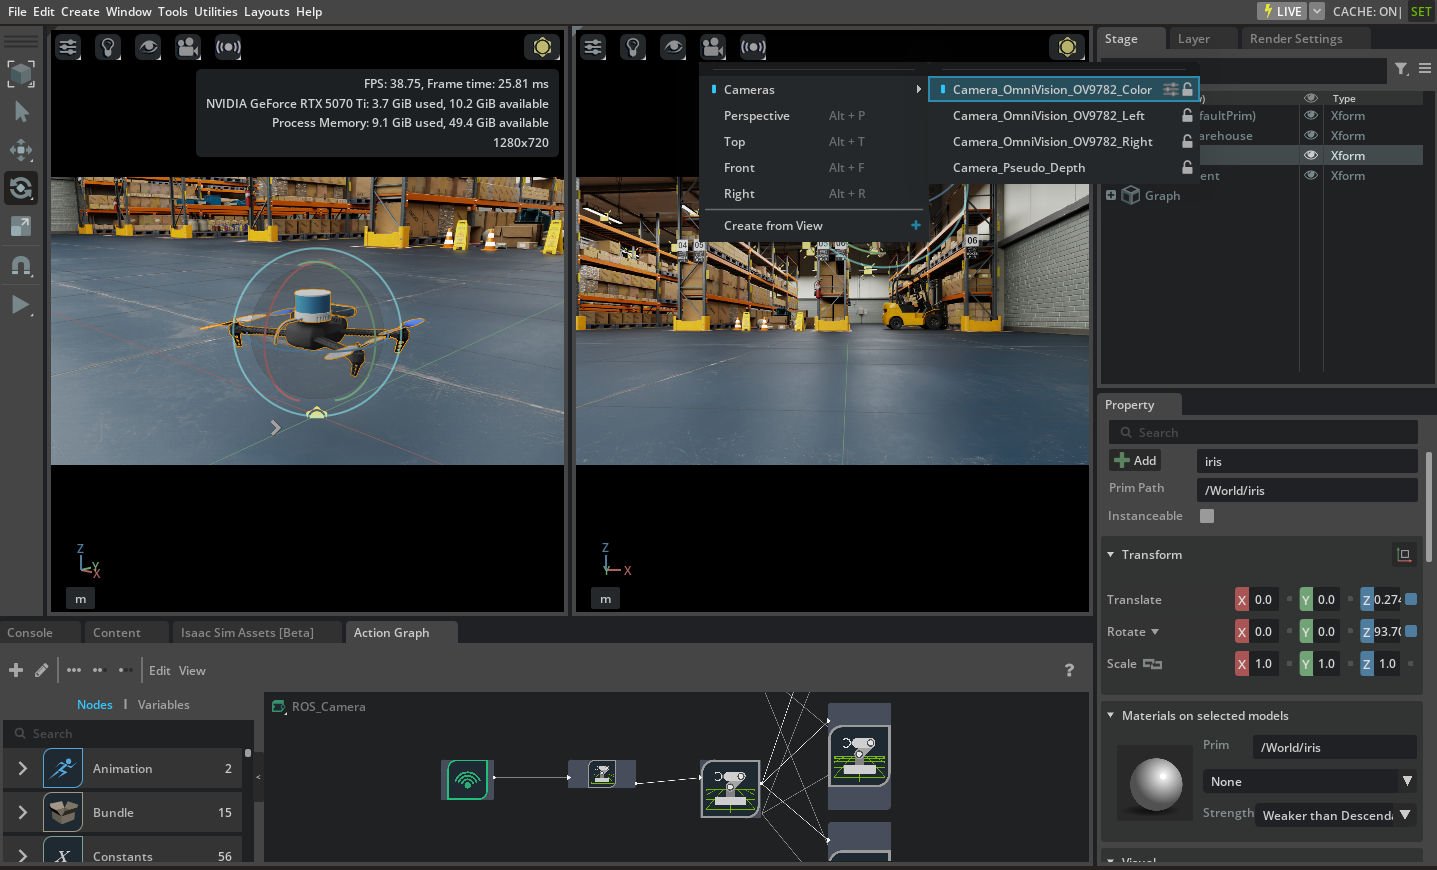Open the Stage panel filter icon
This screenshot has width=1437, height=870.
click(1401, 69)
